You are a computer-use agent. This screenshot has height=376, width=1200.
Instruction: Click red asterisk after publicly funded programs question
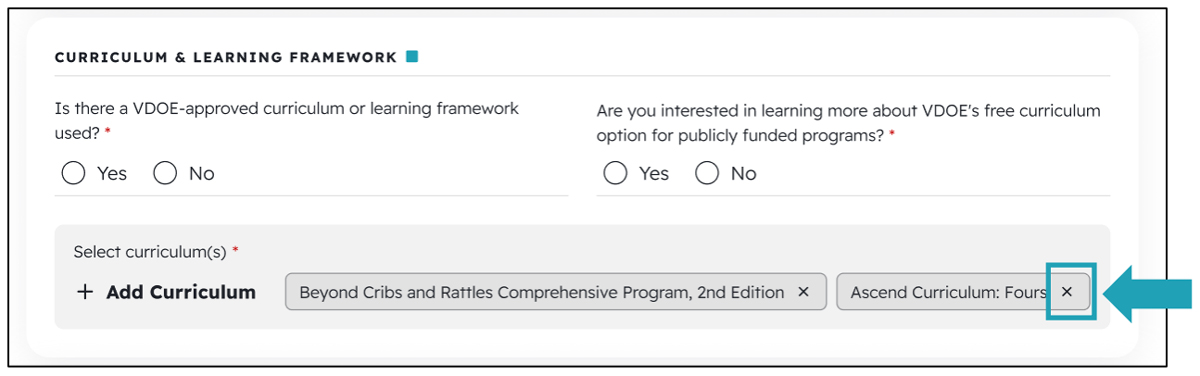tap(891, 135)
